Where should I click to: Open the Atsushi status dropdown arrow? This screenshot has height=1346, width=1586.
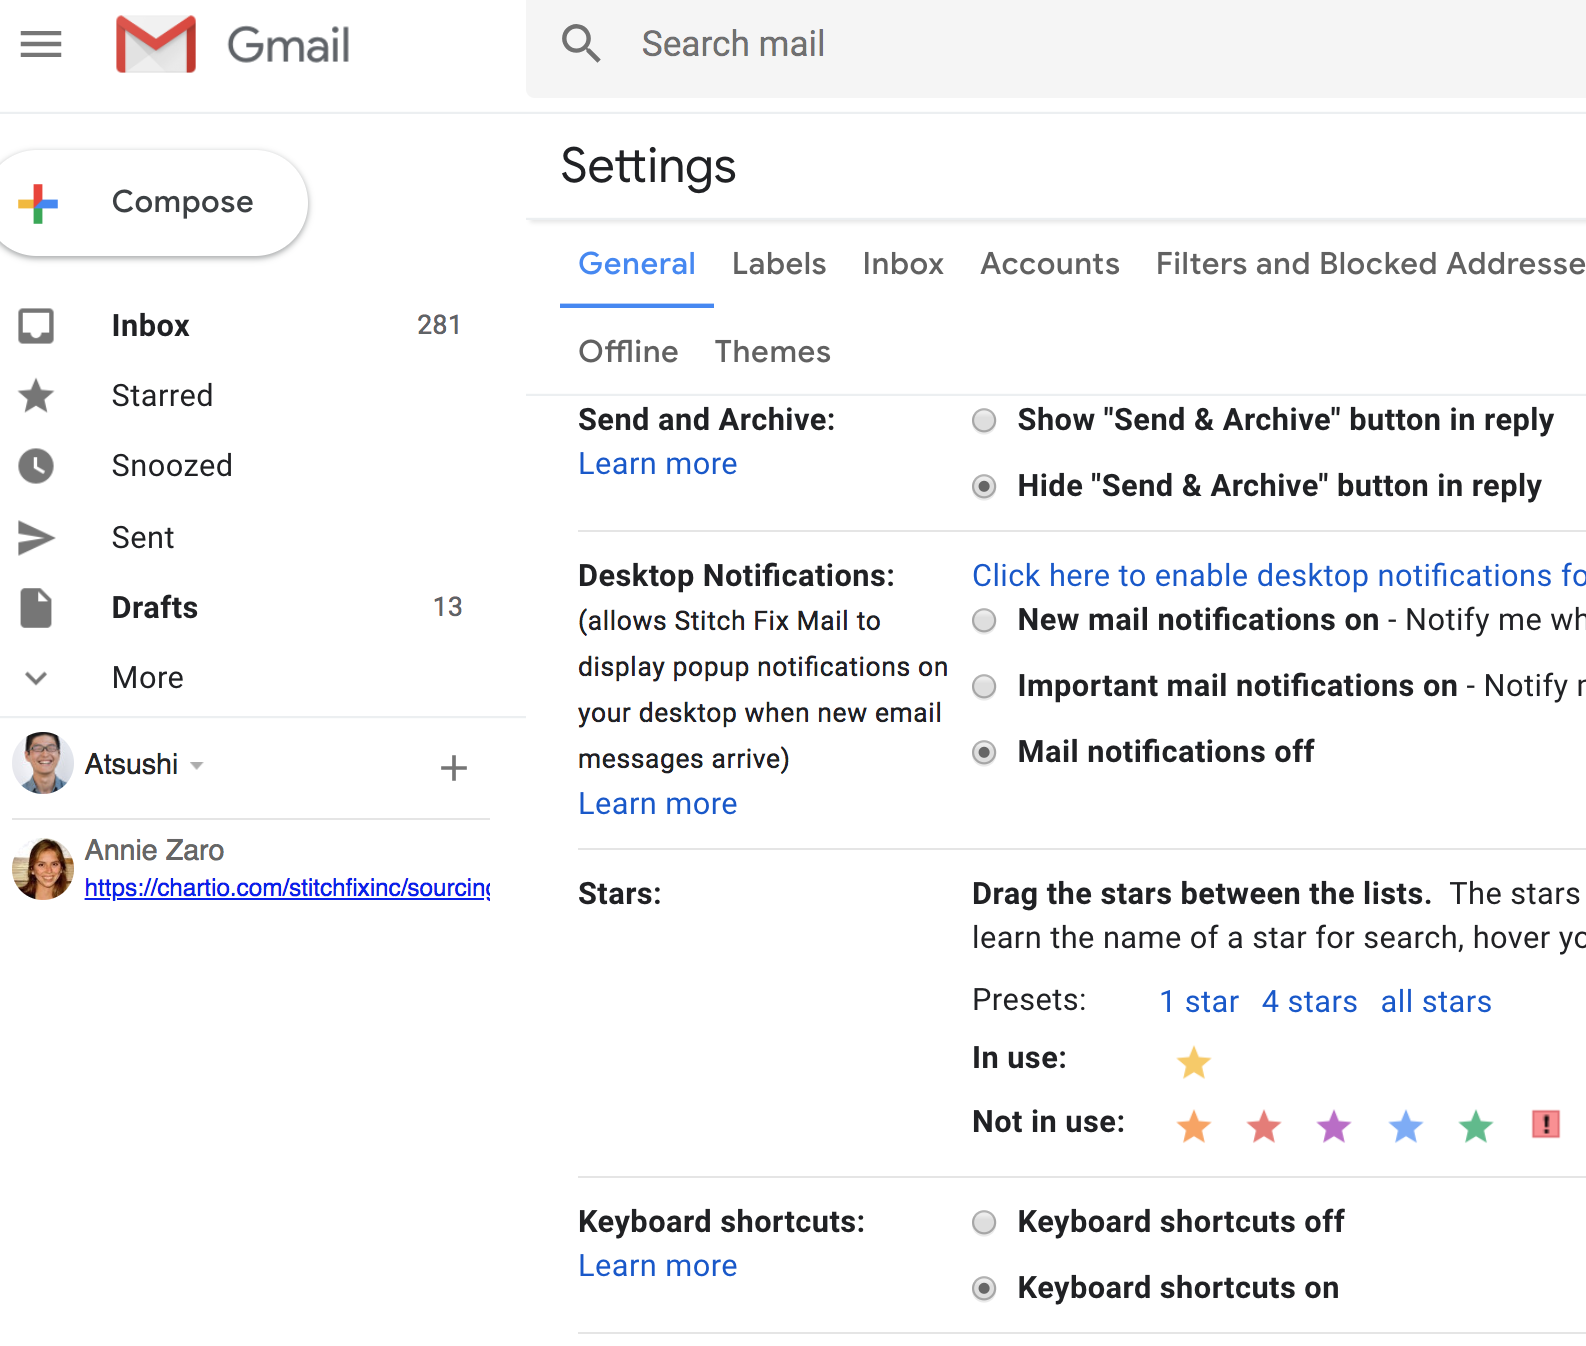tap(197, 766)
